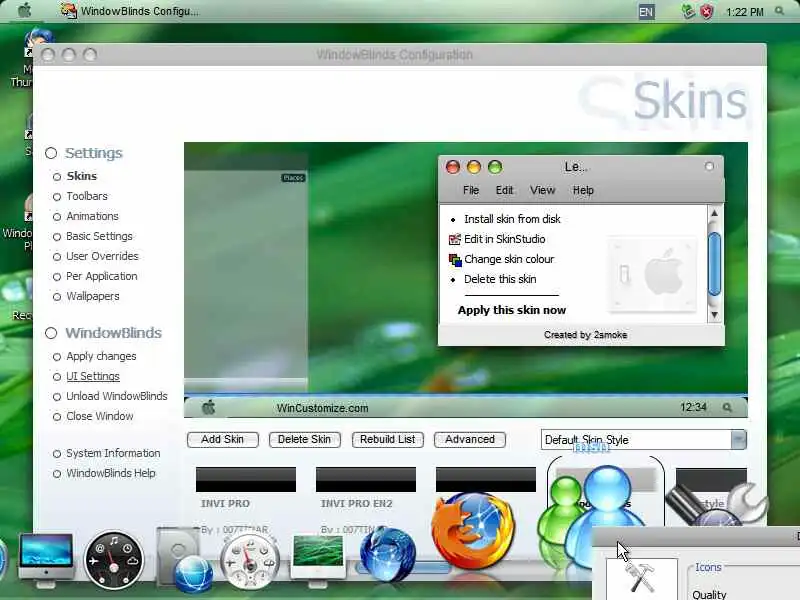Image resolution: width=800 pixels, height=600 pixels.
Task: Open the EN language indicator
Action: pyautogui.click(x=646, y=12)
